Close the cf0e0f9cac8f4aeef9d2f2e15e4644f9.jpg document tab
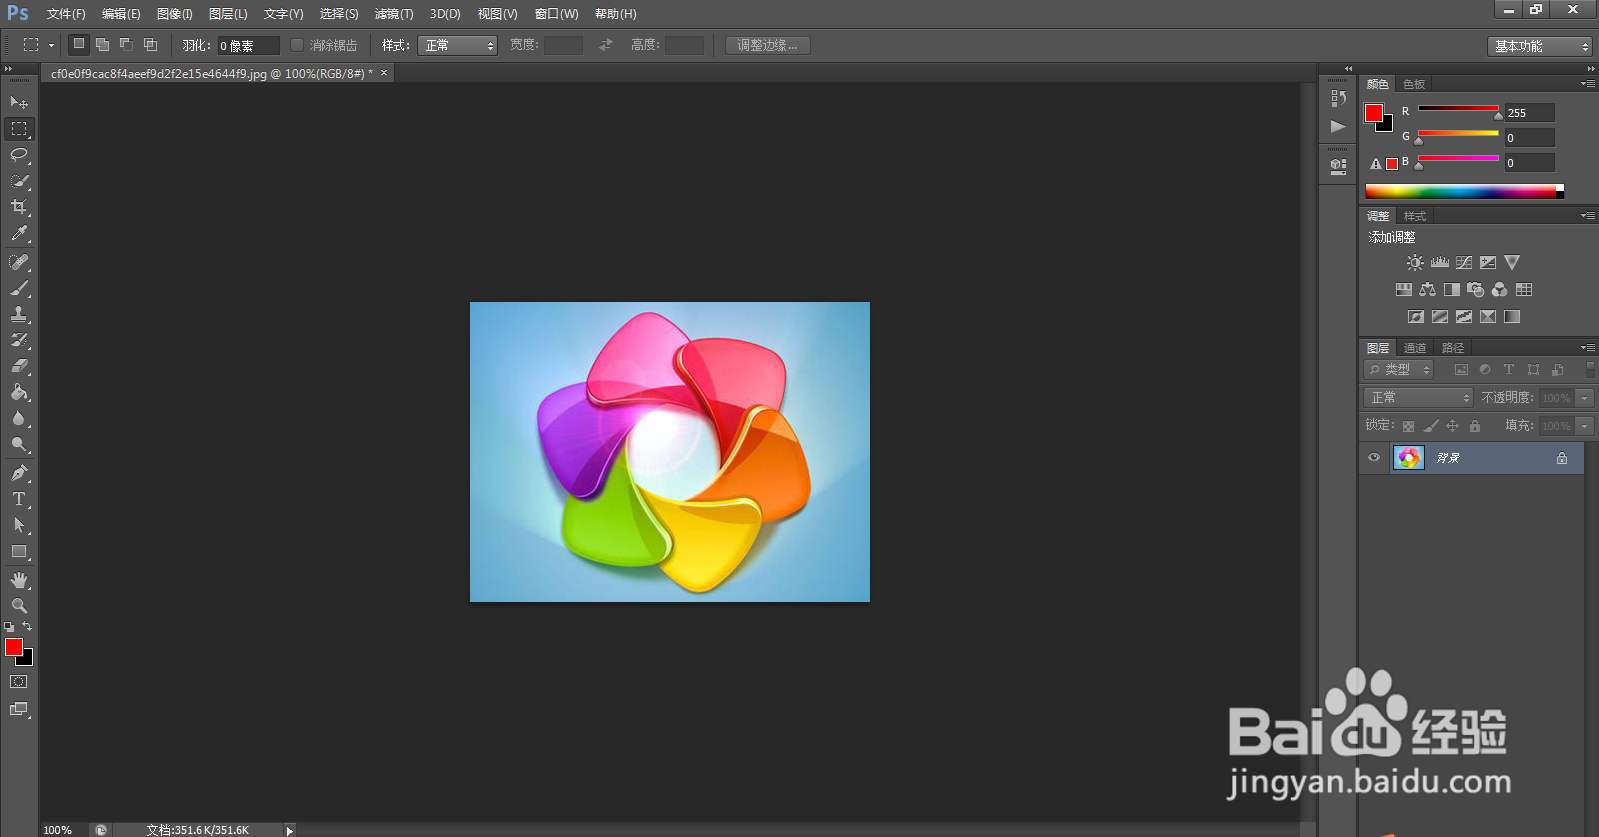The height and width of the screenshot is (837, 1599). tap(383, 73)
